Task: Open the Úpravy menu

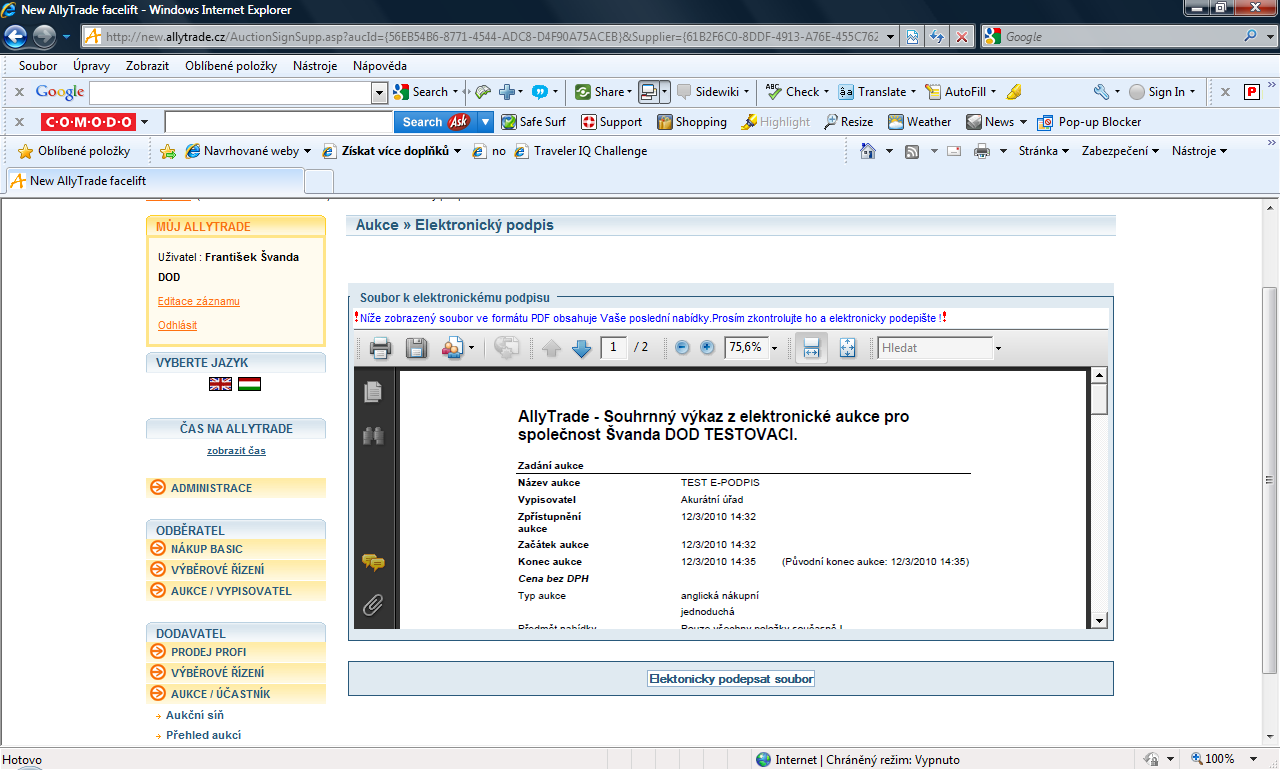Action: pos(91,66)
